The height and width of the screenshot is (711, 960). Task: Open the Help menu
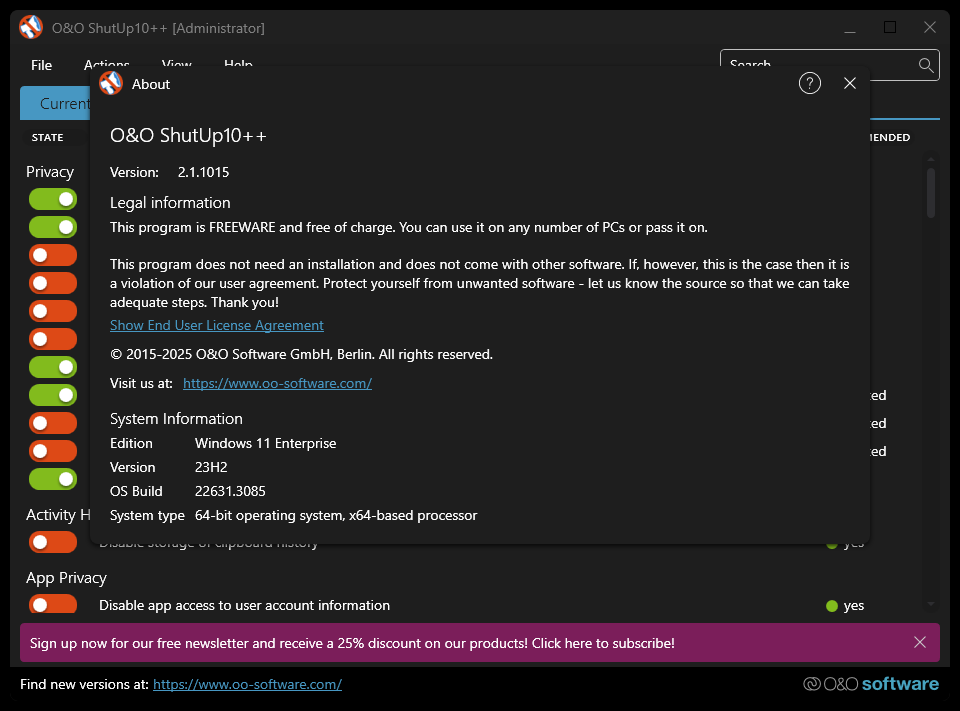(238, 65)
